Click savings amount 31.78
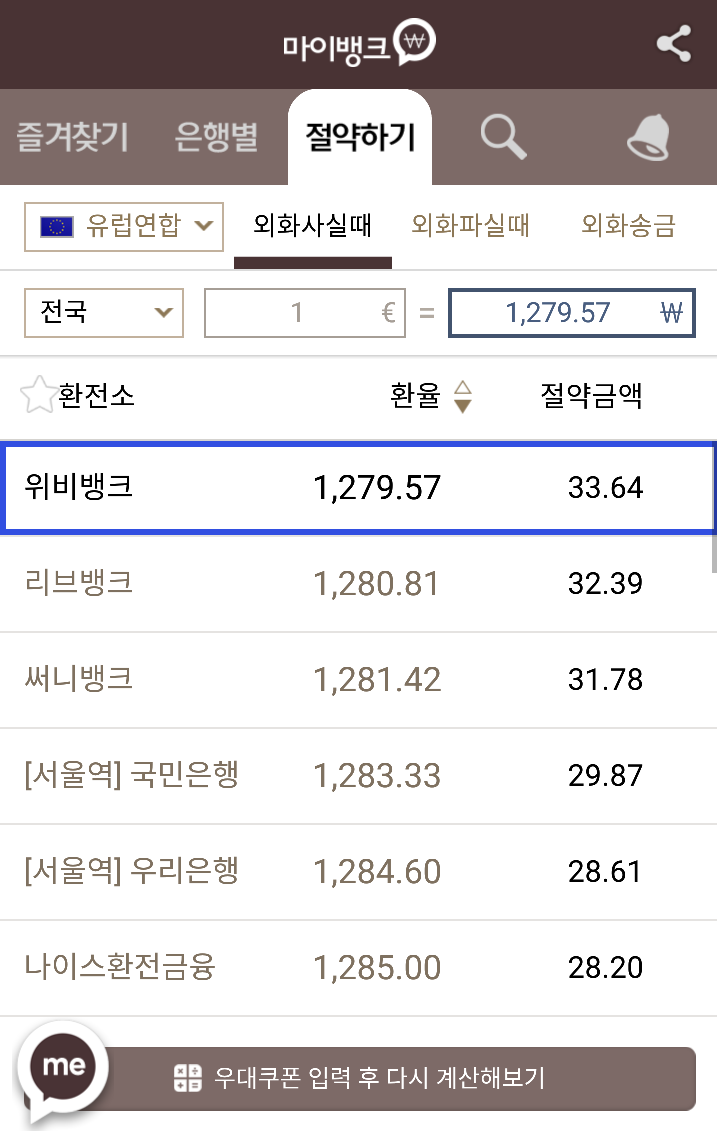Screen dimensions: 717x1142 (606, 680)
